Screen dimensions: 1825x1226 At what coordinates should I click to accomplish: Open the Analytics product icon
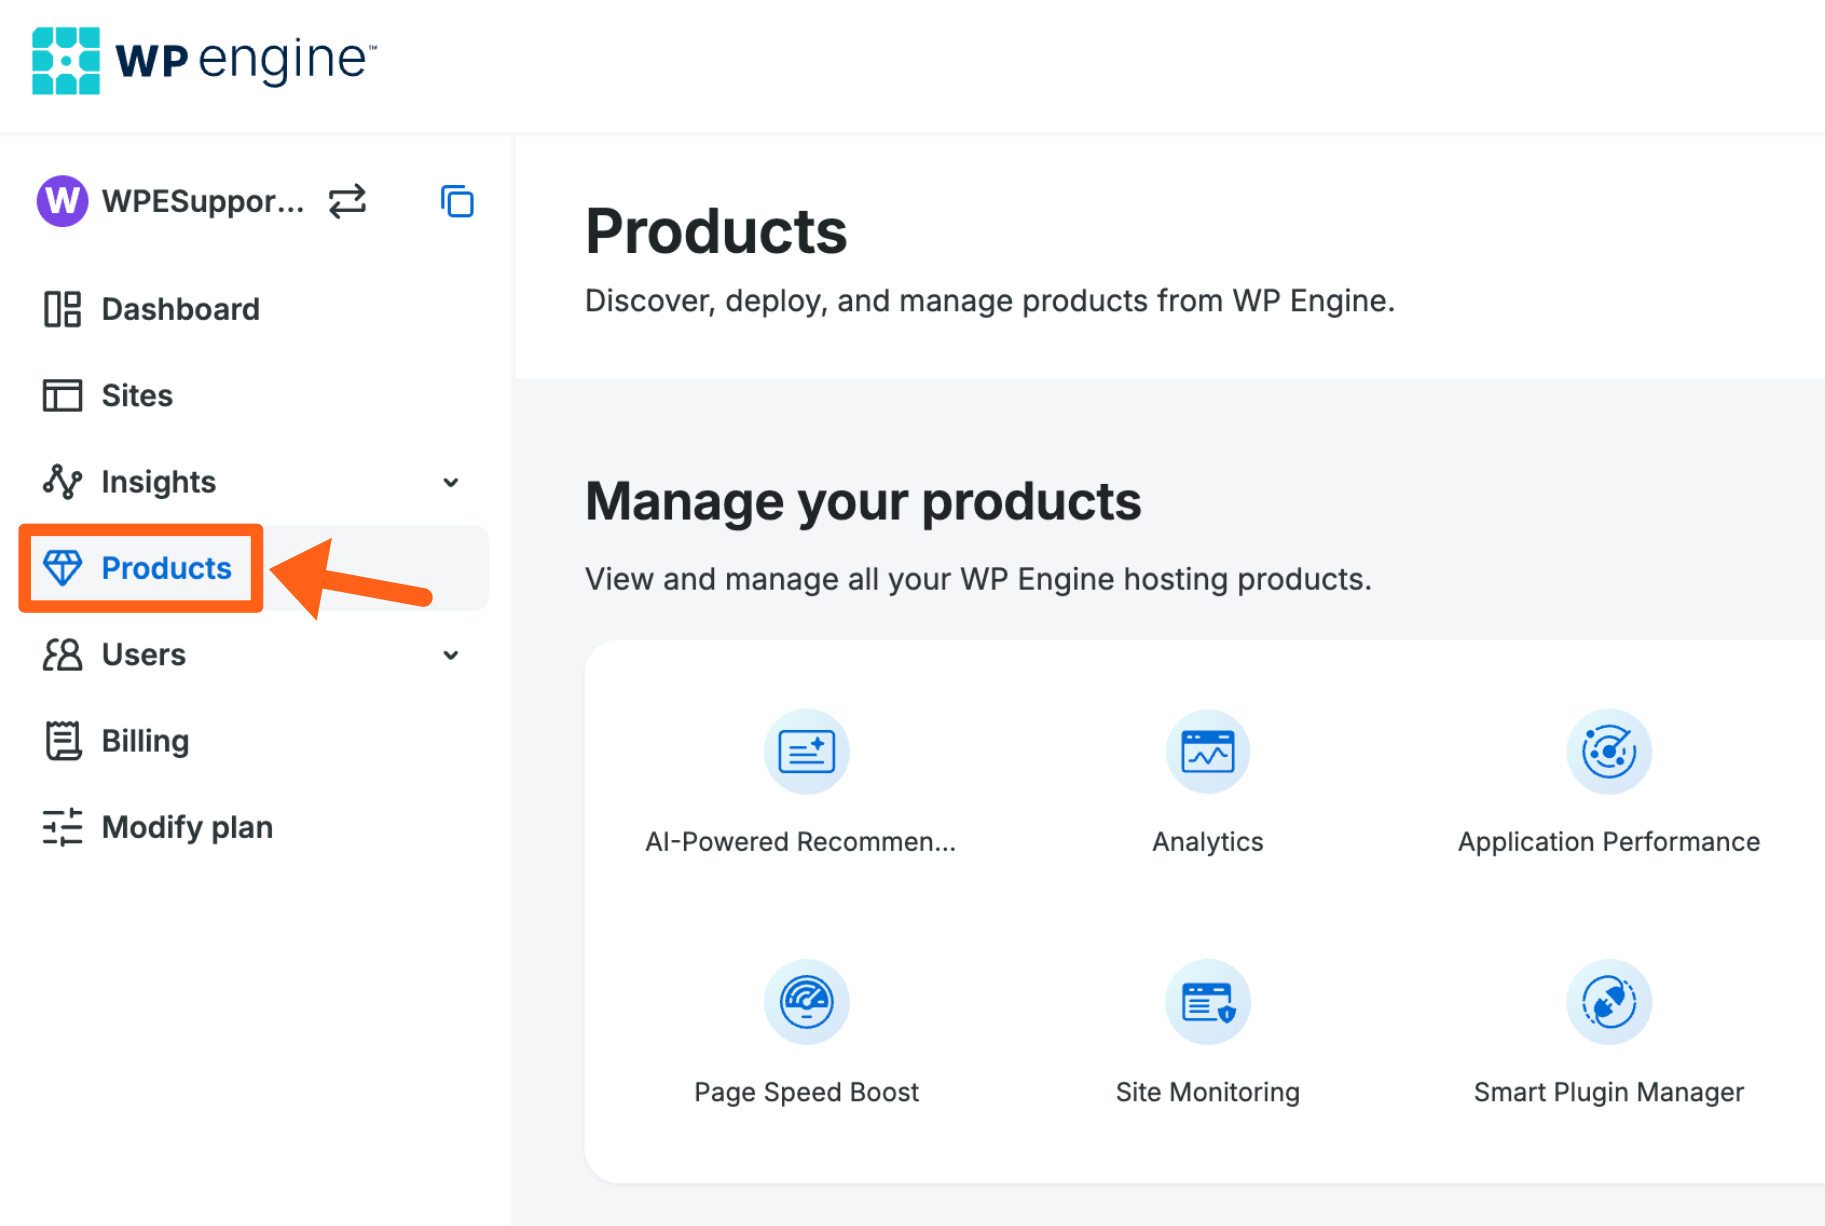coord(1207,752)
